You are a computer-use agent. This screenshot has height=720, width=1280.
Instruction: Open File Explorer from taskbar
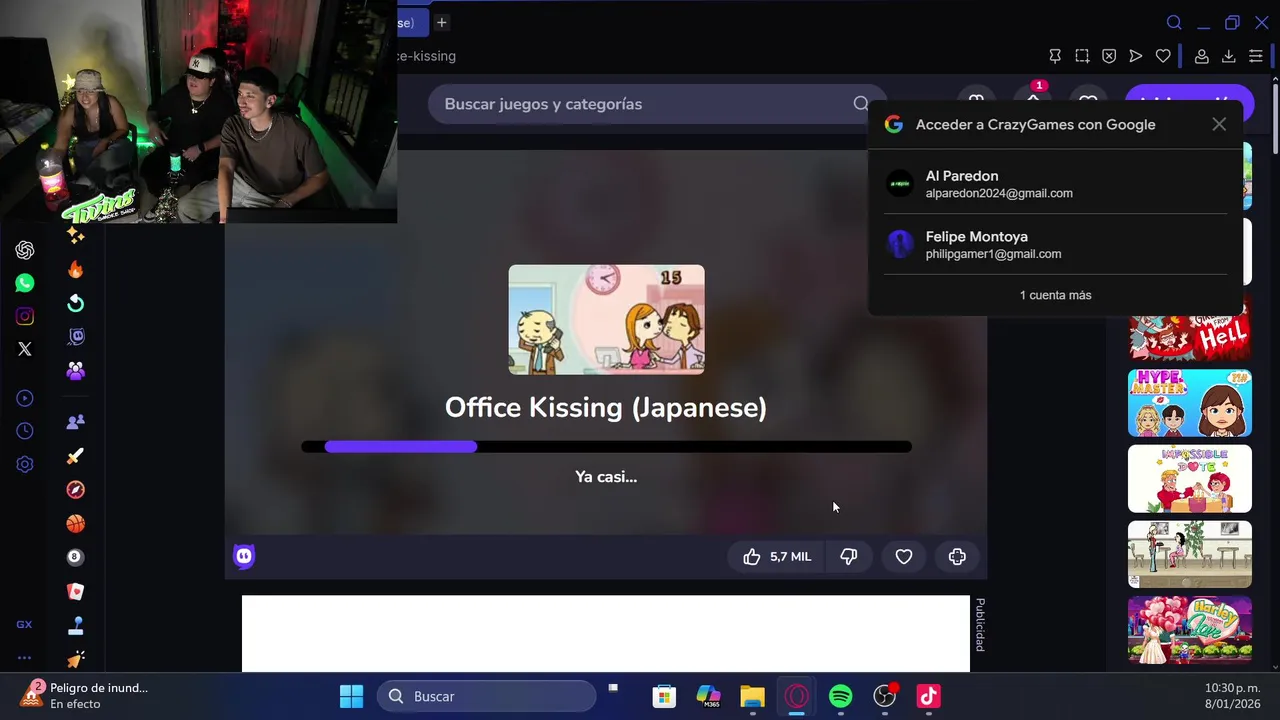pos(752,696)
